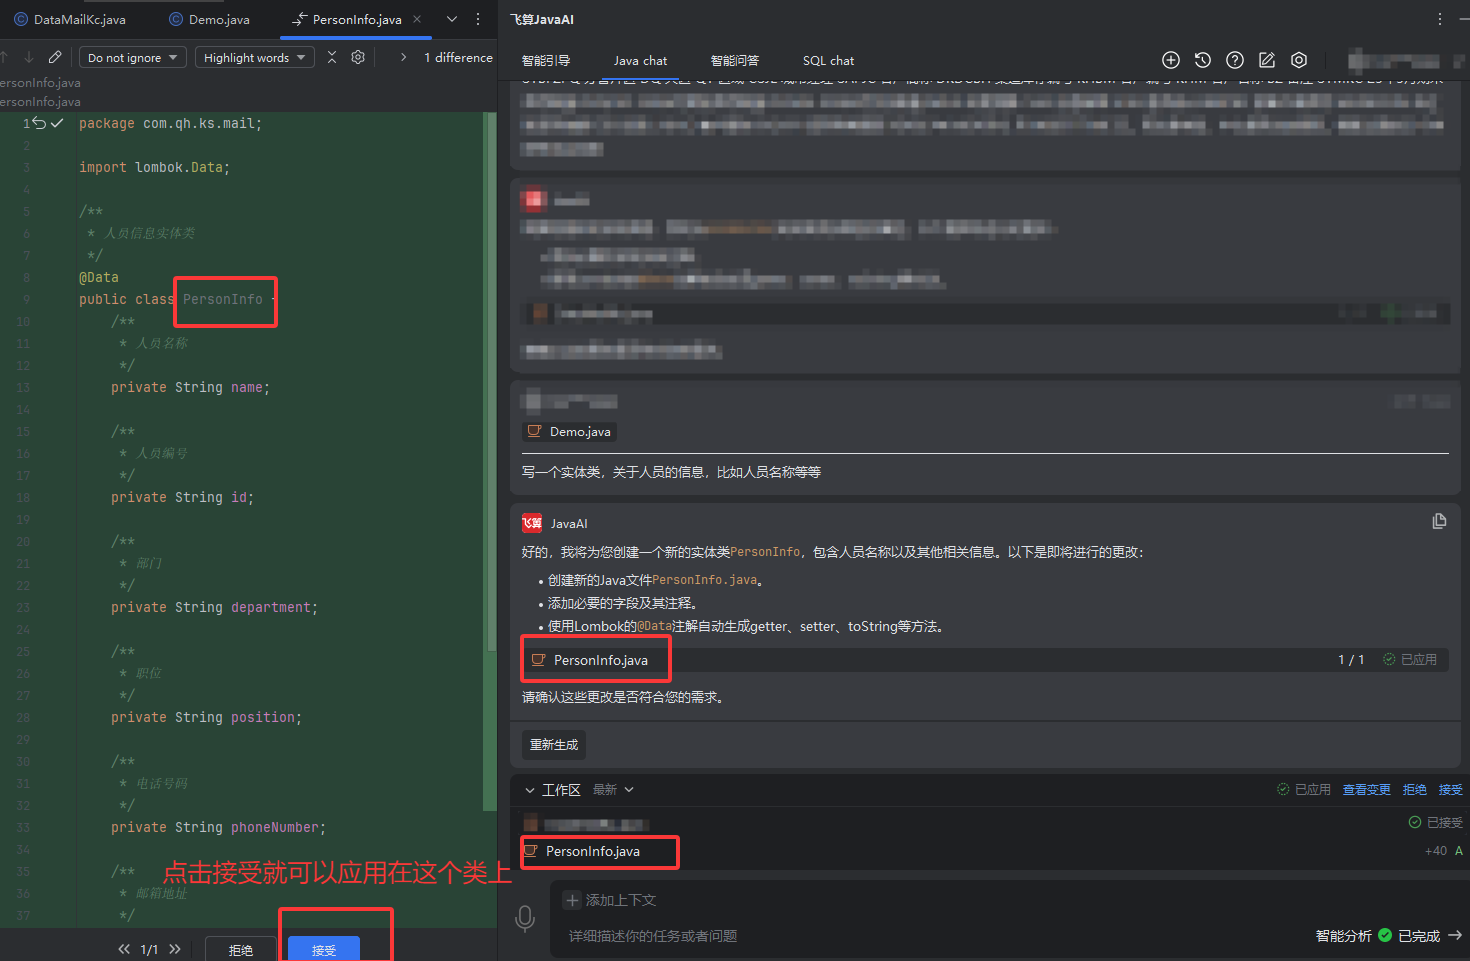Revert the change on line 1

pyautogui.click(x=39, y=123)
